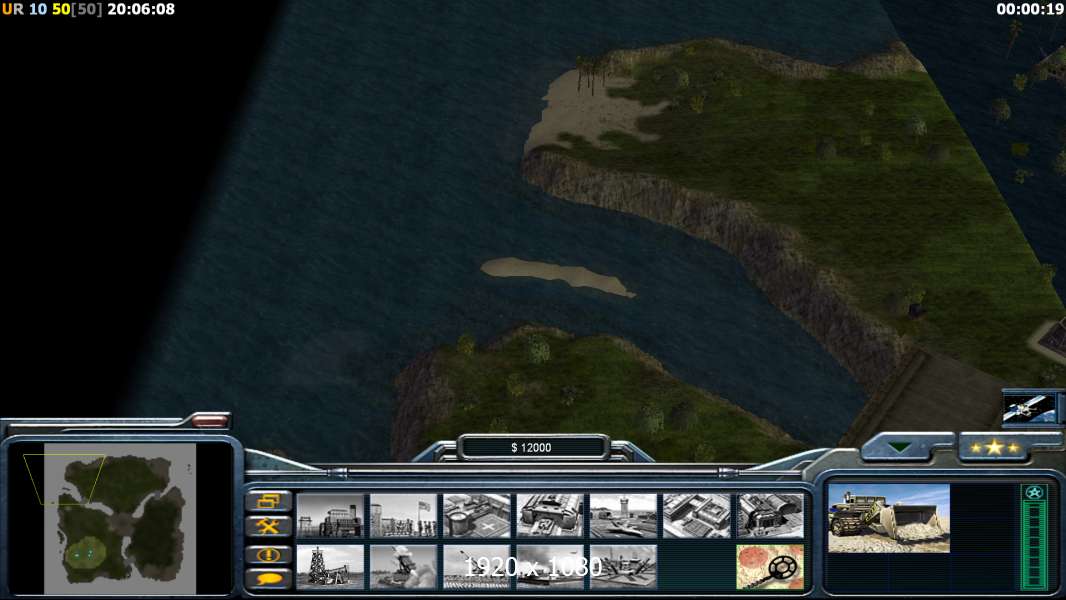This screenshot has width=1066, height=600.
Task: Click the $ 12000 money display
Action: pos(532,448)
